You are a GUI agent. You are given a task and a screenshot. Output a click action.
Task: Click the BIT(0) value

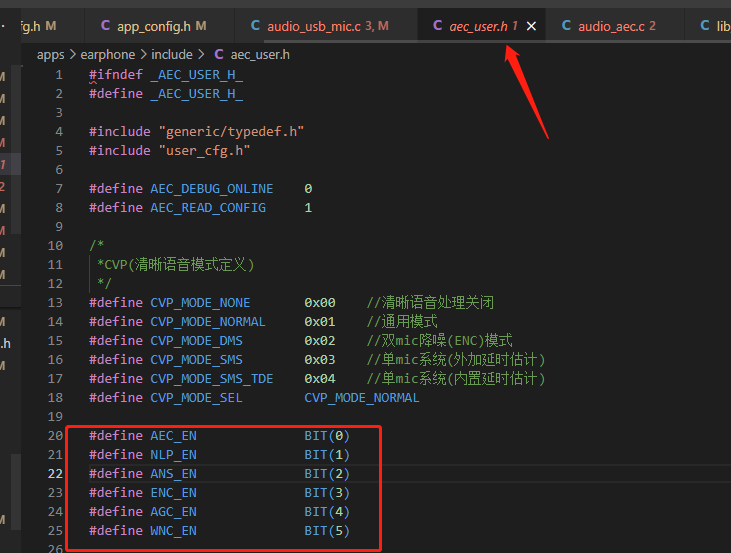[327, 436]
